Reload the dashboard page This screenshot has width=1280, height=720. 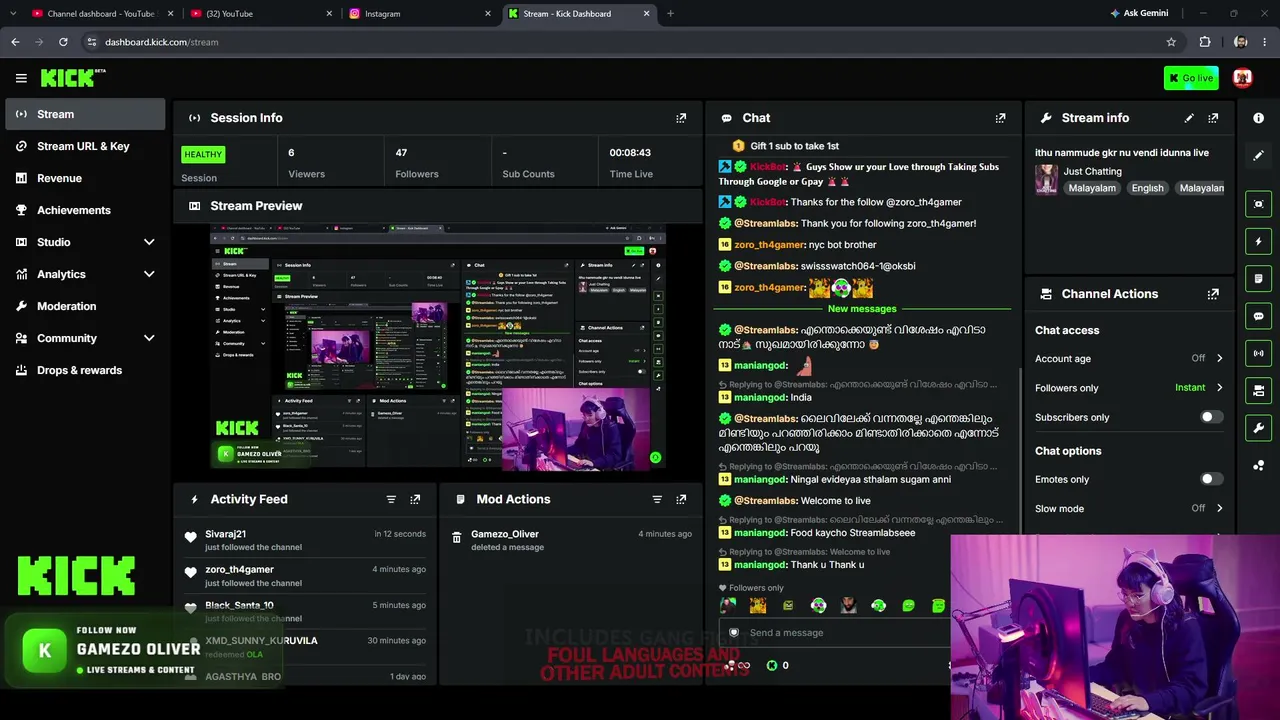pos(63,42)
